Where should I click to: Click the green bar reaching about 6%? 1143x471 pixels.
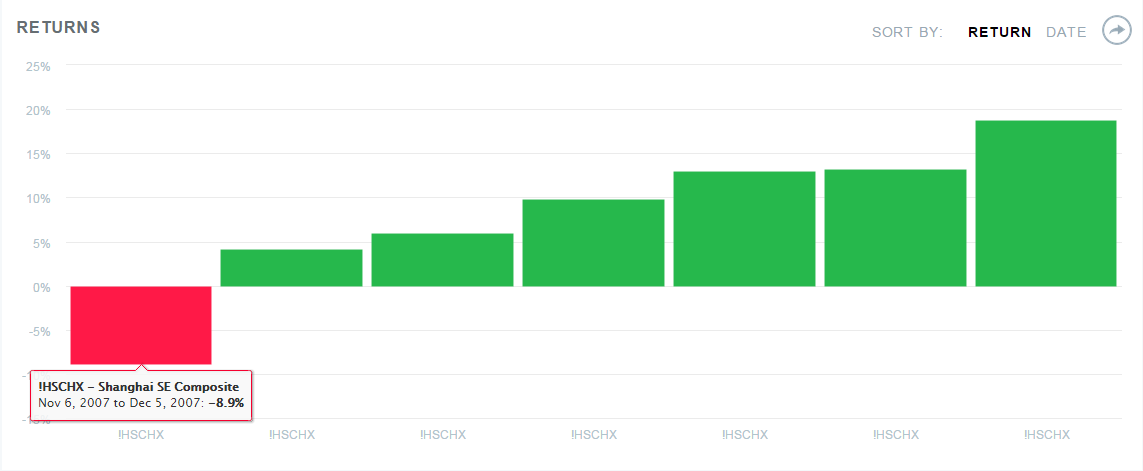tap(442, 260)
